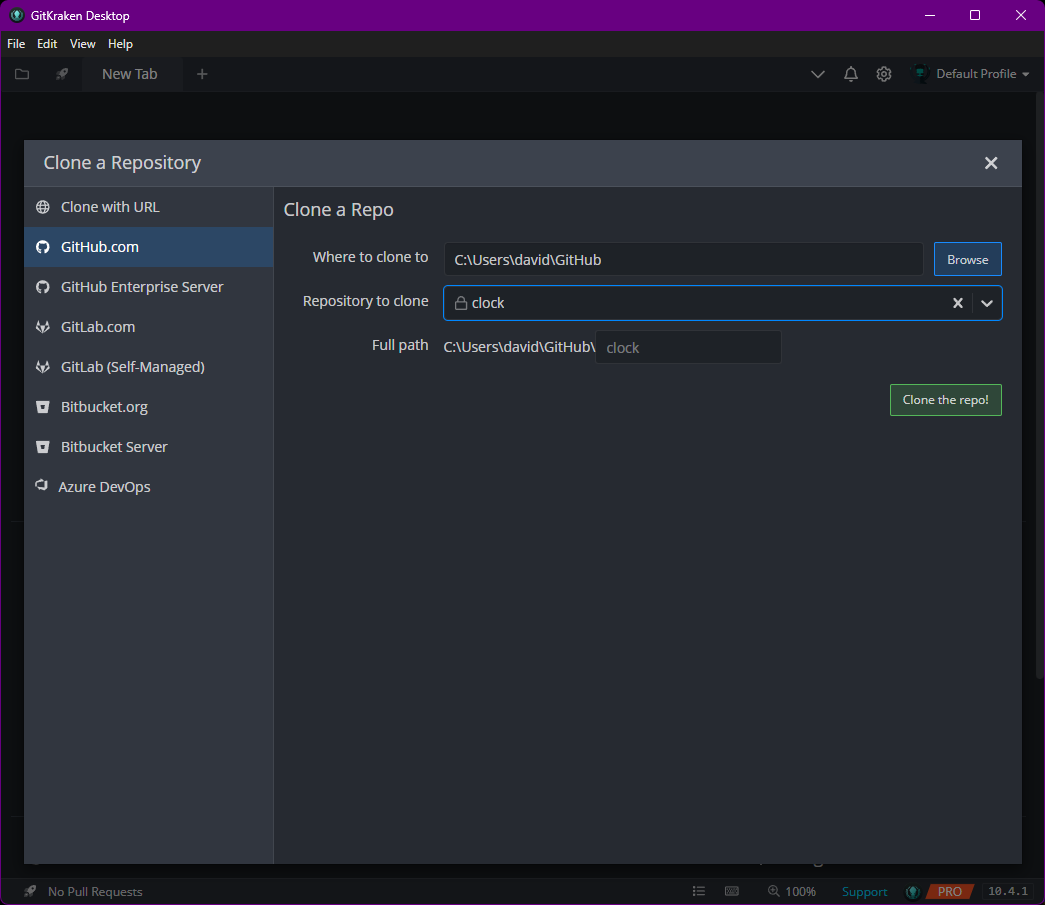Open the Support link in the status bar
The image size is (1045, 905).
coord(864,892)
